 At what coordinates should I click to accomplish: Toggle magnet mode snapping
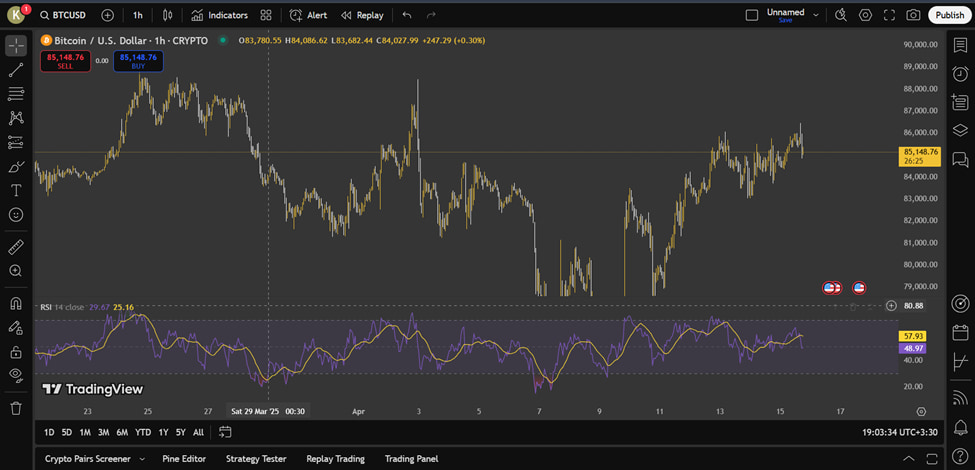pos(16,304)
